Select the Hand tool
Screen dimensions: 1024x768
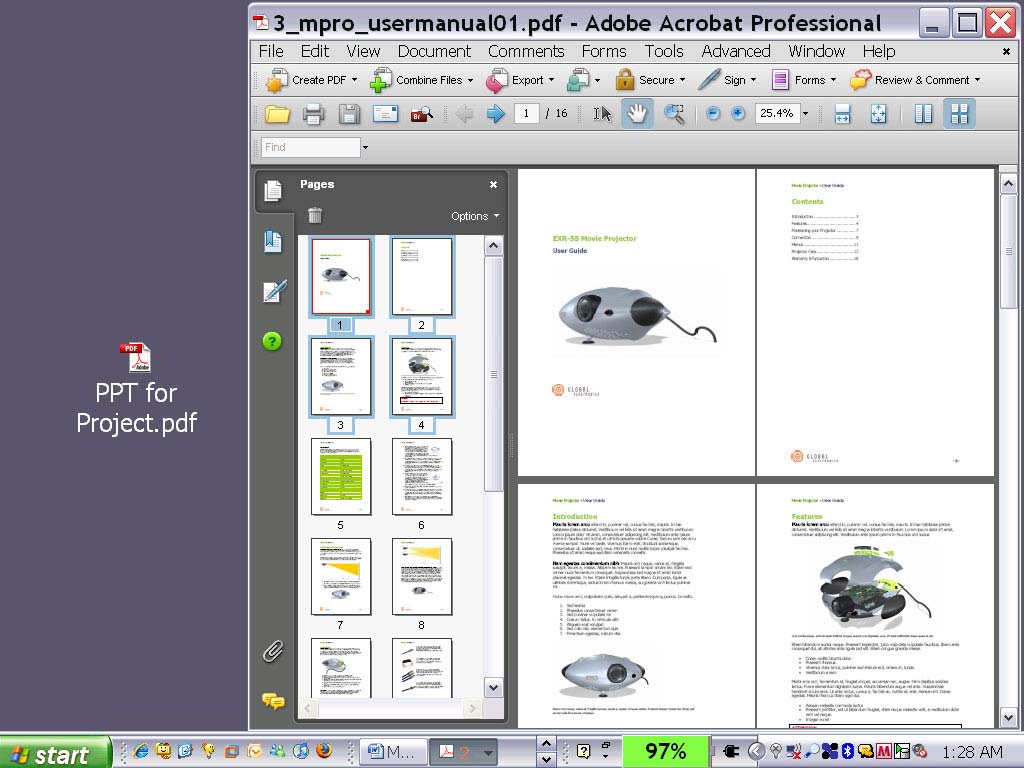click(x=637, y=114)
